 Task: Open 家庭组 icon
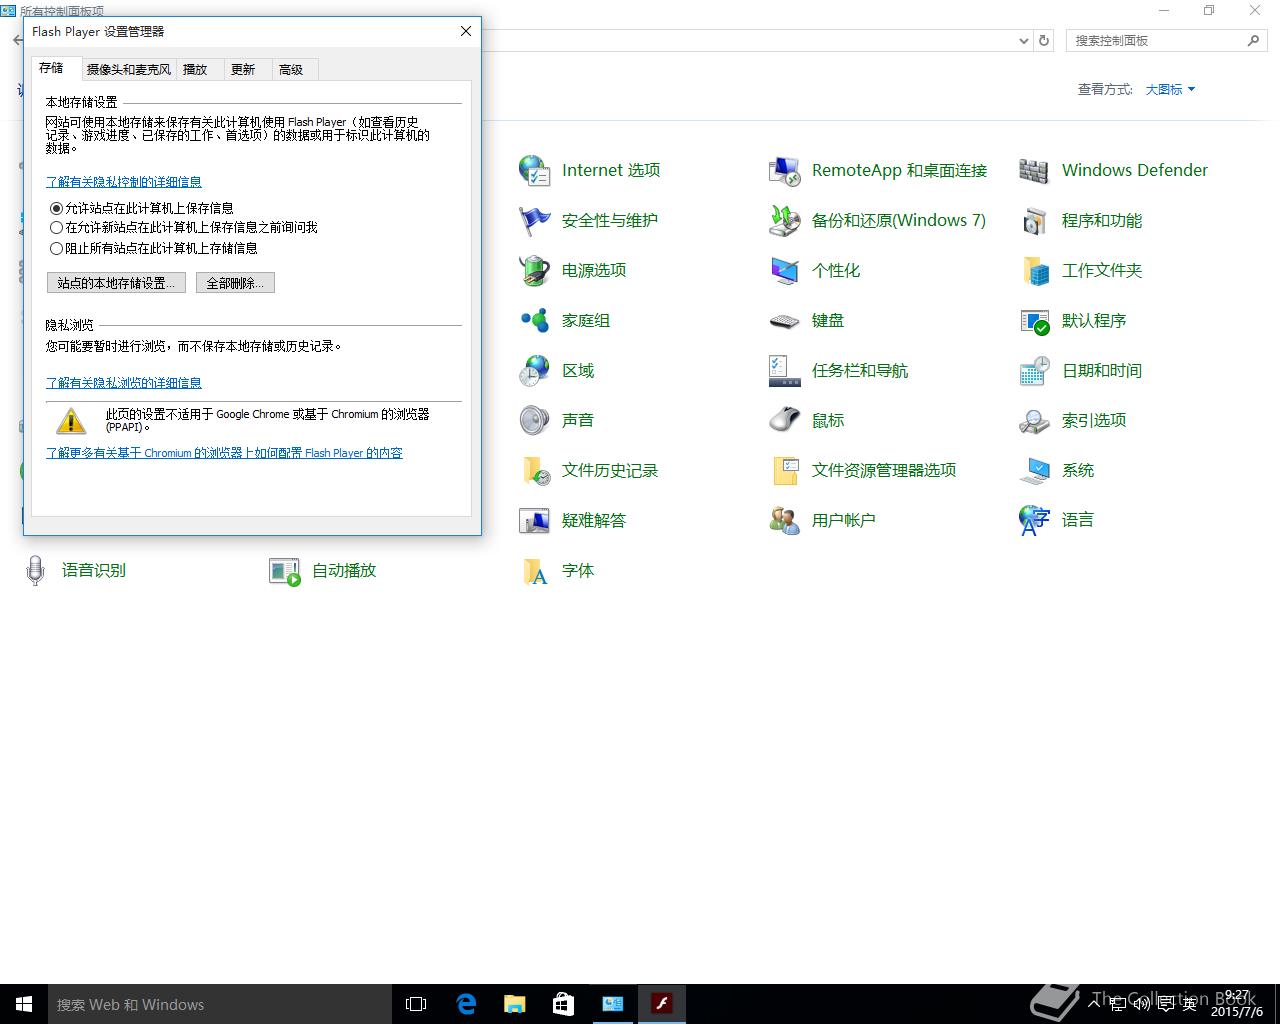[534, 320]
